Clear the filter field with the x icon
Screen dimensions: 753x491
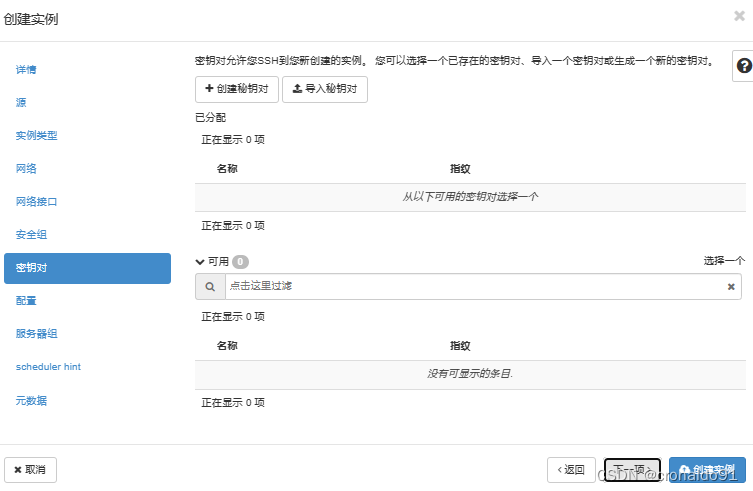[x=731, y=287]
